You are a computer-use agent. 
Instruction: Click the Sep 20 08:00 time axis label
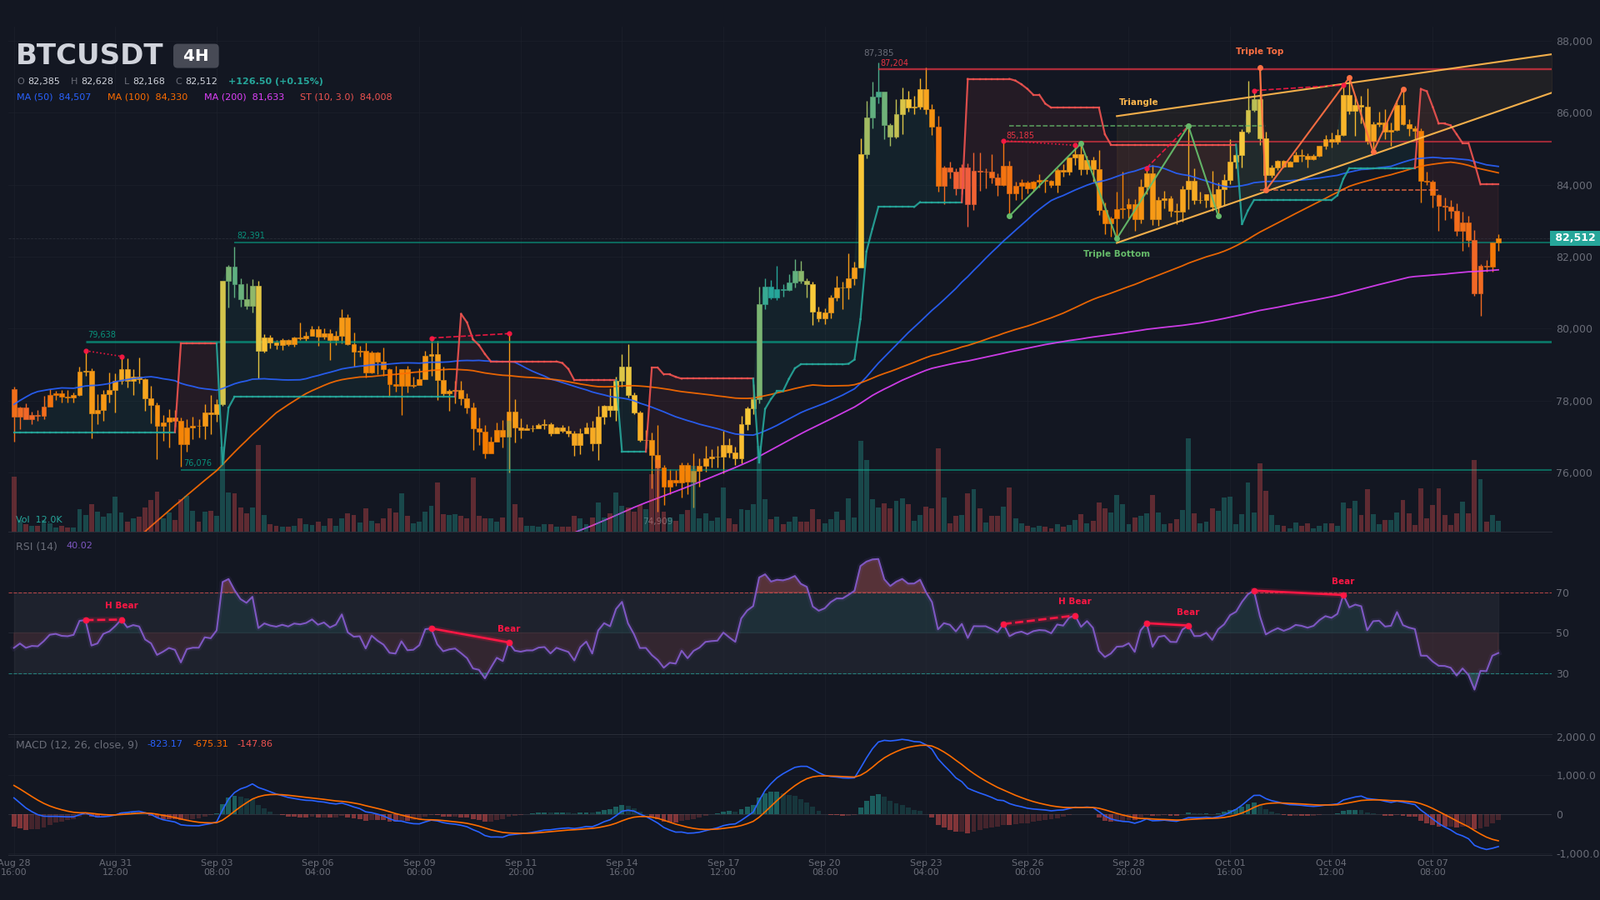(825, 867)
